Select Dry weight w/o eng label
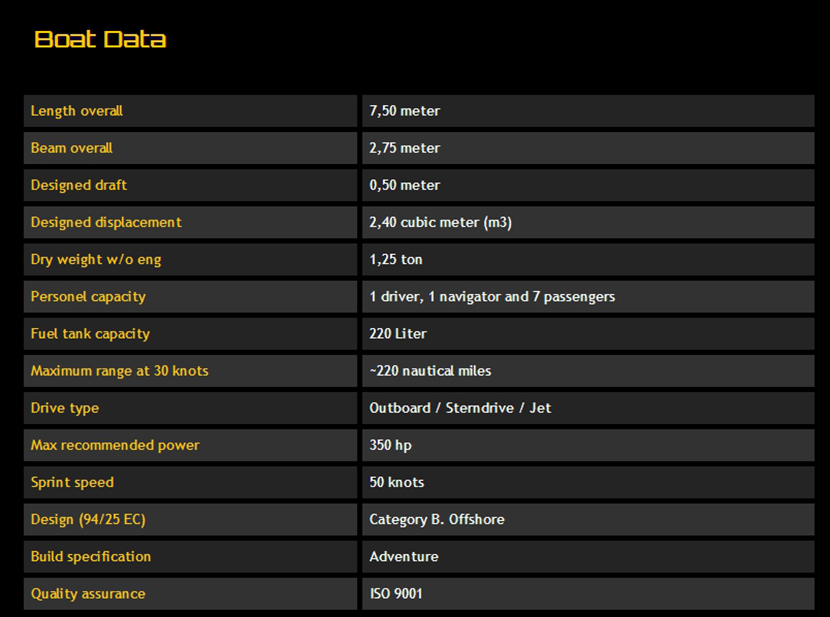The image size is (830, 617). point(96,259)
